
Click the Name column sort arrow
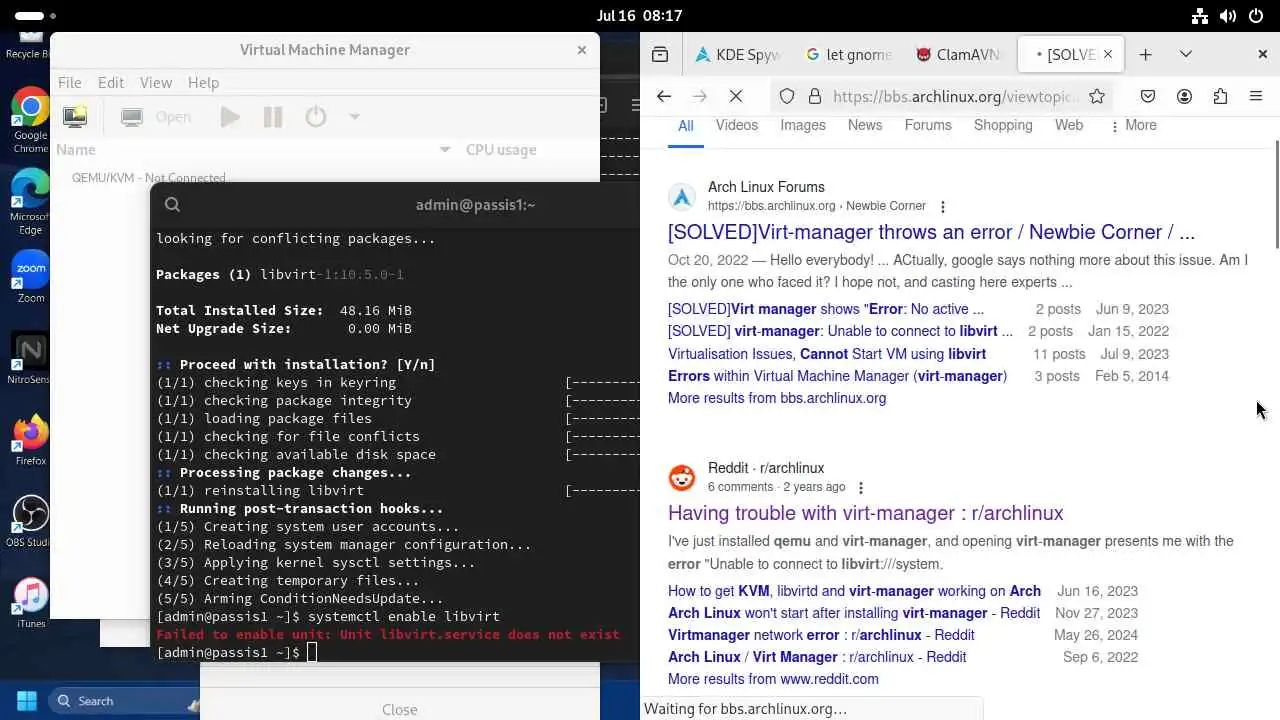coord(445,150)
